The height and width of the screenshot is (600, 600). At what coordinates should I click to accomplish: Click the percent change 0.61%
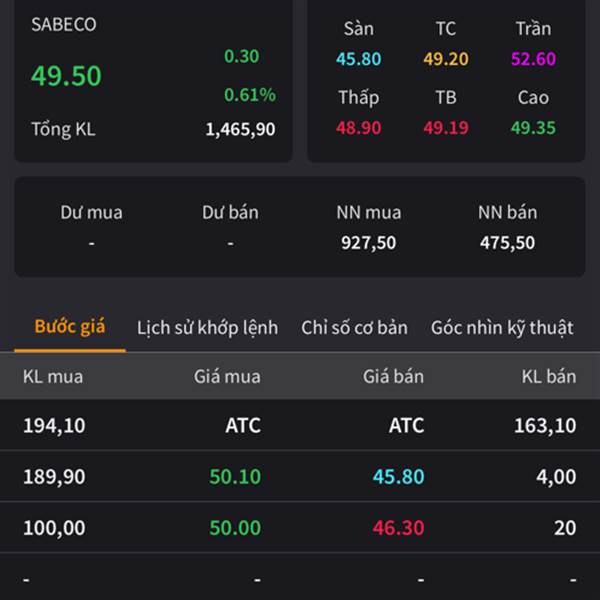249,95
